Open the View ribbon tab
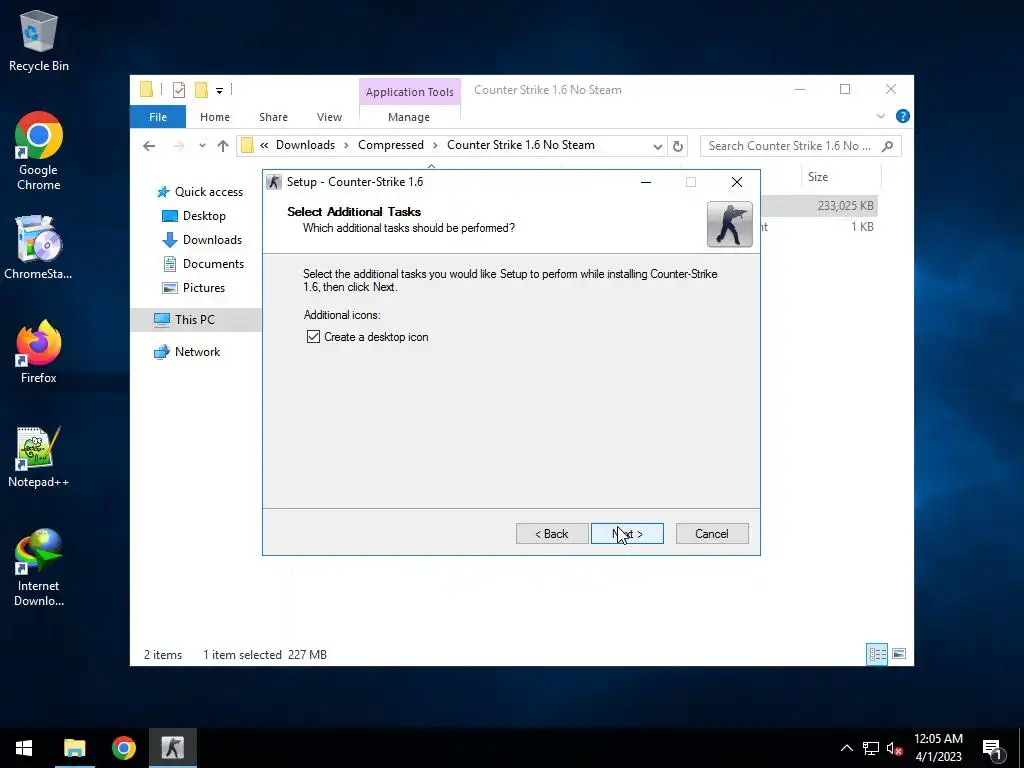This screenshot has width=1024, height=768. pos(329,117)
